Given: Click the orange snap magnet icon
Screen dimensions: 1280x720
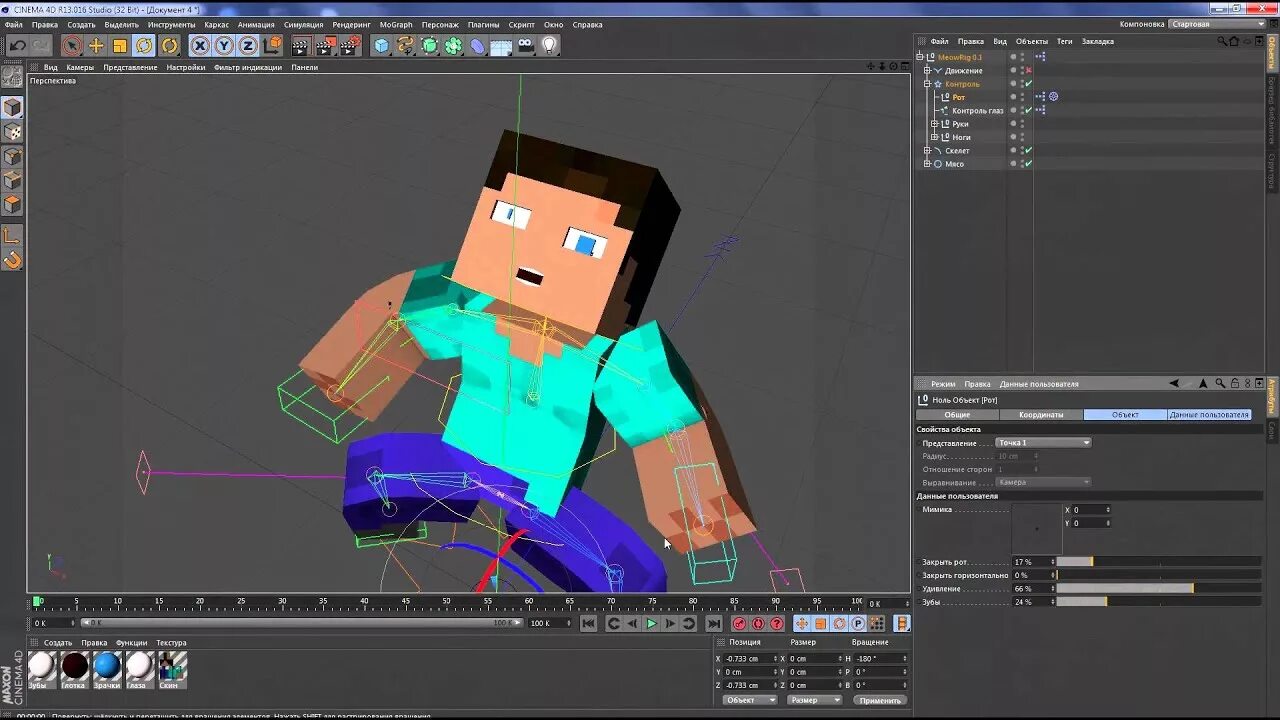Looking at the screenshot, I should click(x=12, y=260).
